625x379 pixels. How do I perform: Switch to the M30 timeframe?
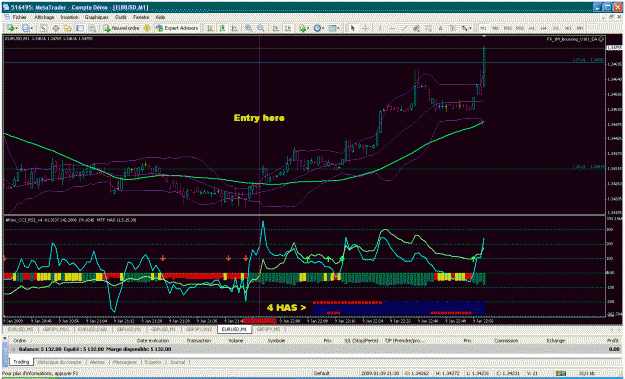point(520,28)
